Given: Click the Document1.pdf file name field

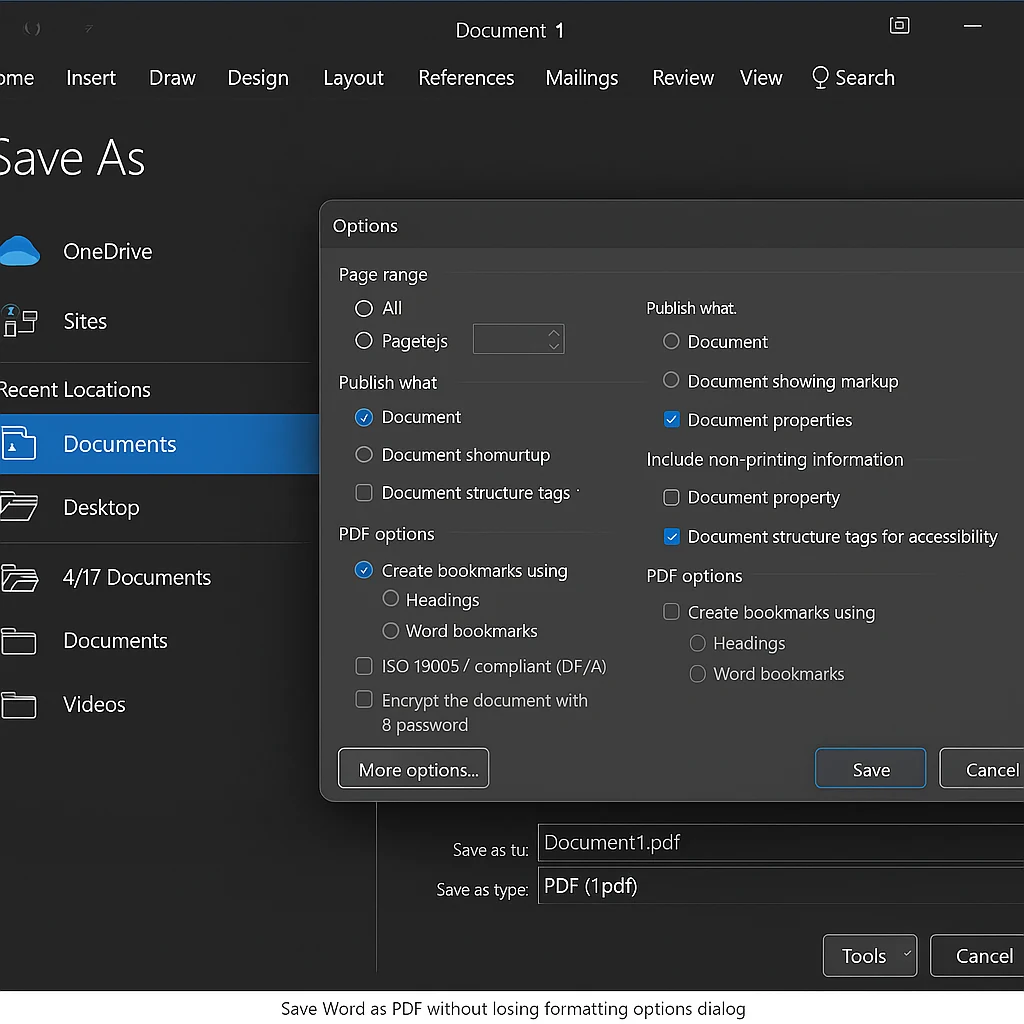Looking at the screenshot, I should pyautogui.click(x=780, y=842).
